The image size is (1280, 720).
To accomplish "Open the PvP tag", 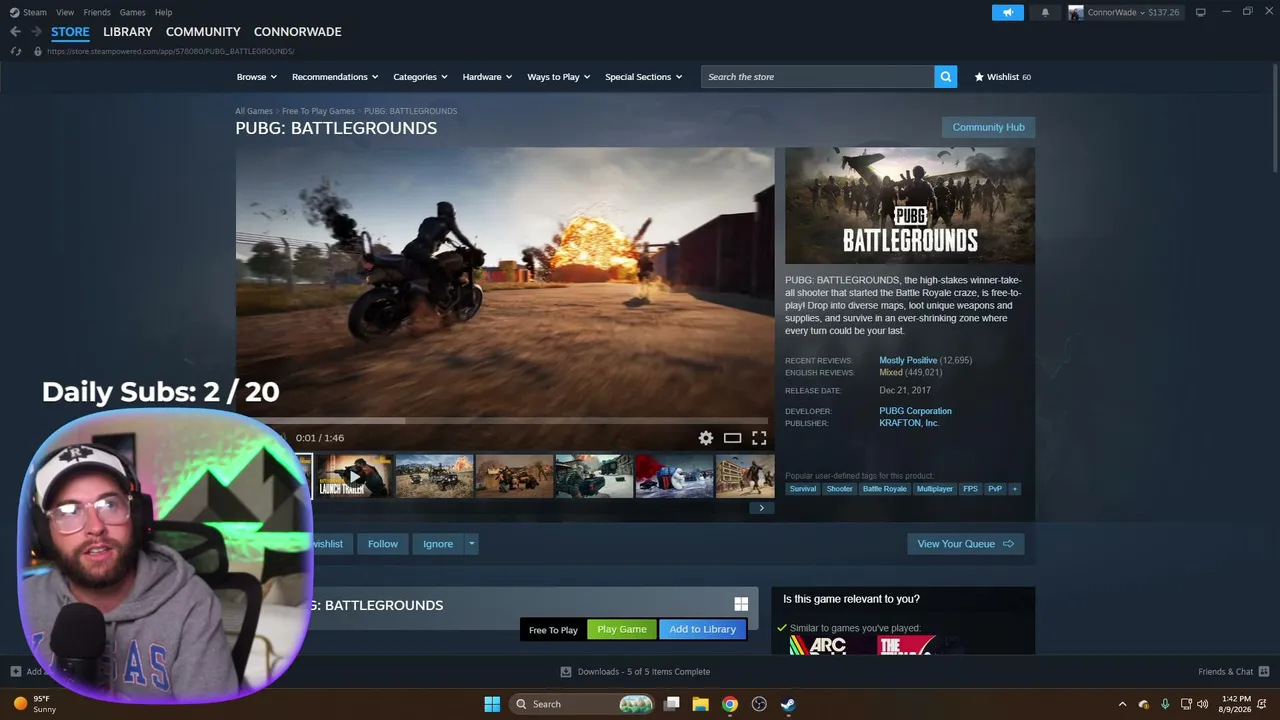I will [995, 489].
